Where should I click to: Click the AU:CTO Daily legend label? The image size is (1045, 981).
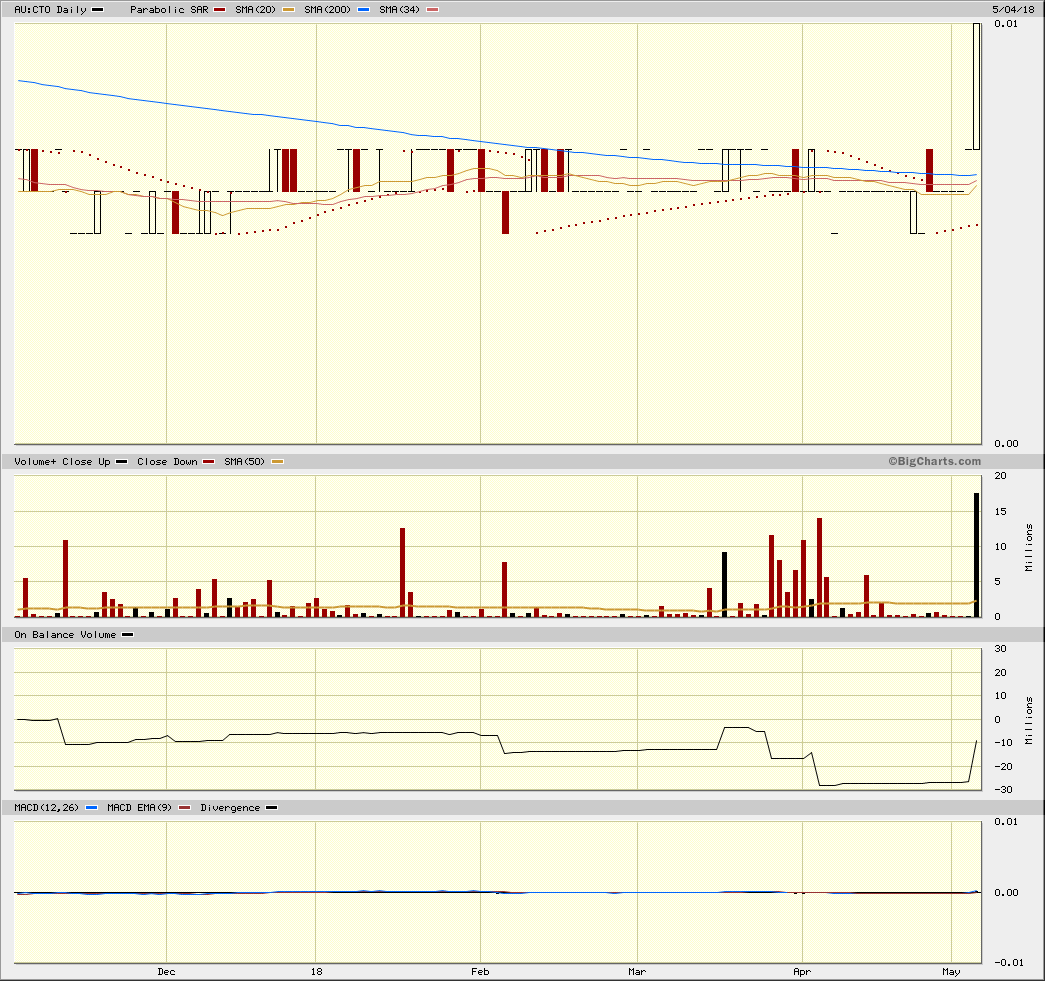(x=51, y=10)
